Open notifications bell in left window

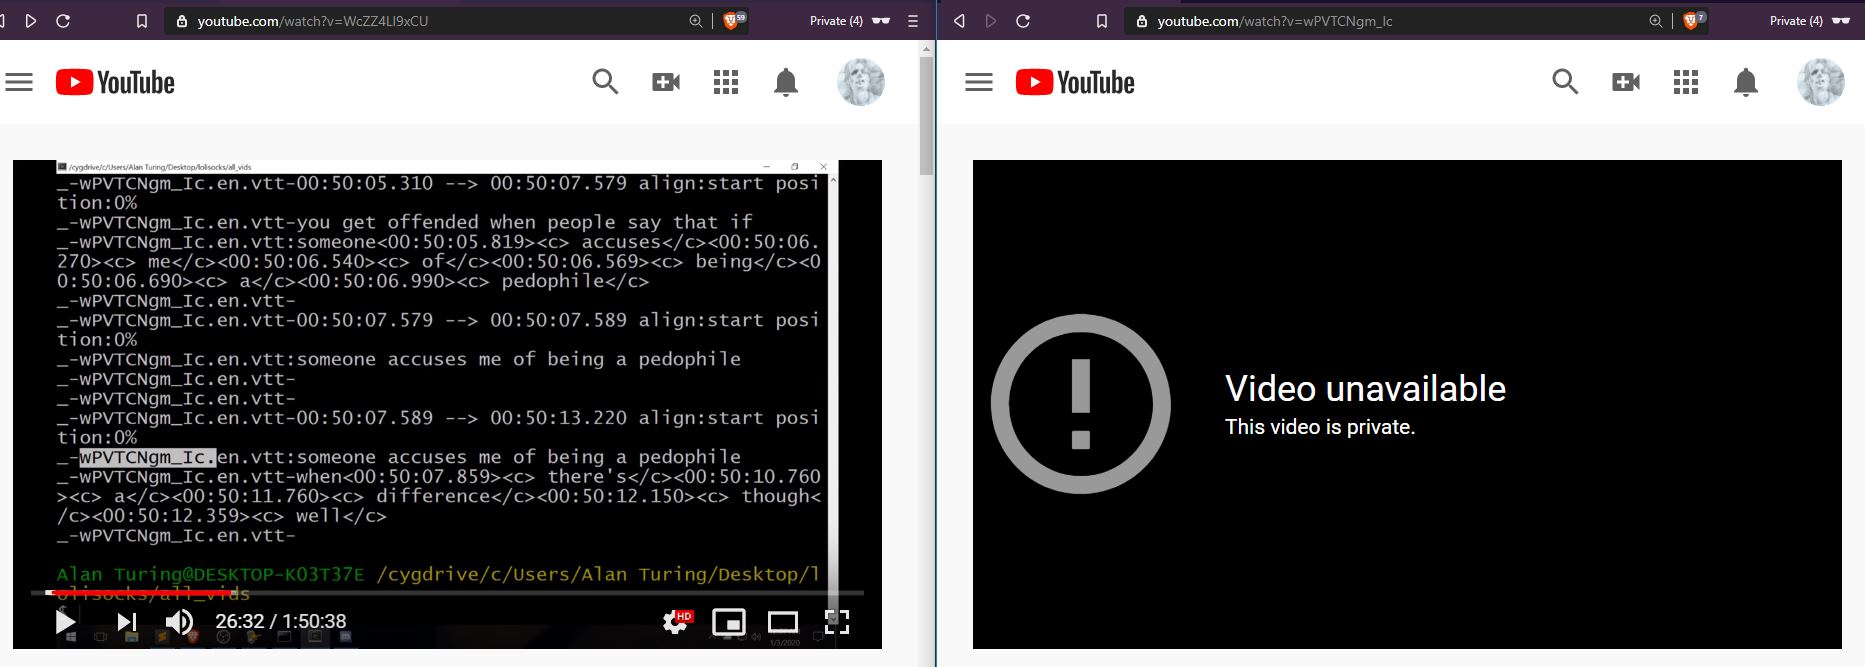[x=786, y=82]
